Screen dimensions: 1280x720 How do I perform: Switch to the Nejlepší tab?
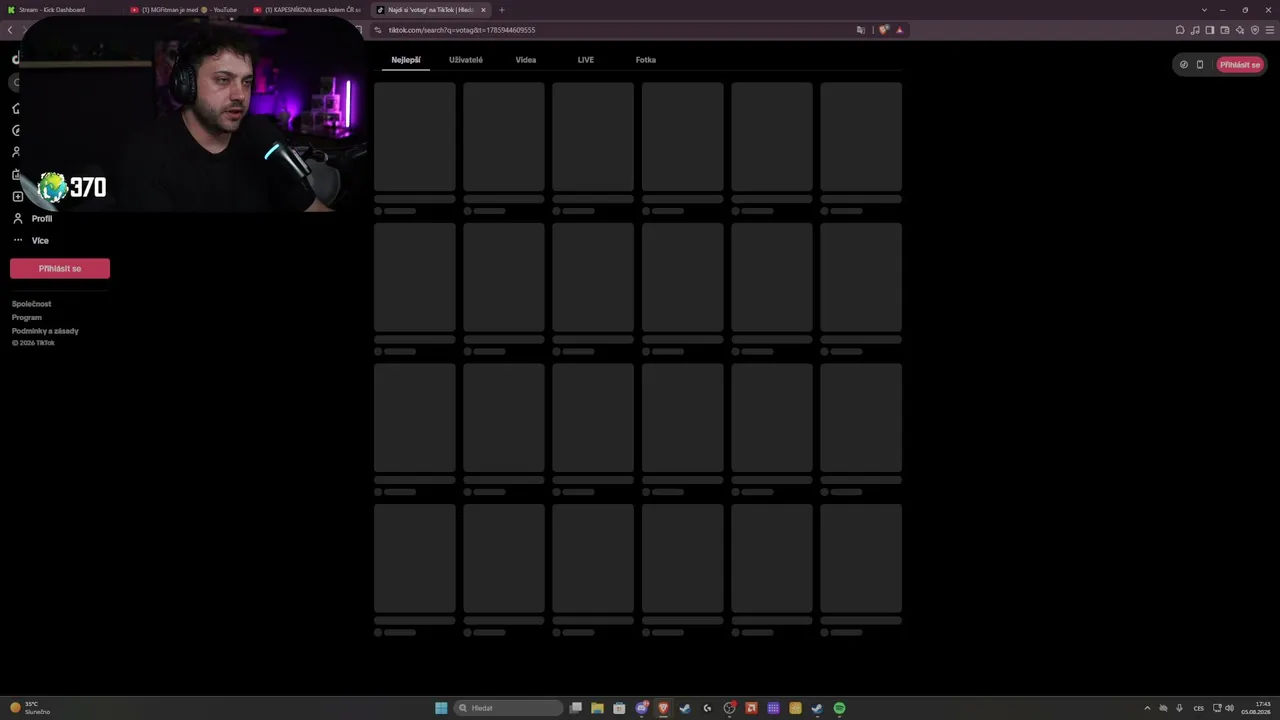coord(406,60)
